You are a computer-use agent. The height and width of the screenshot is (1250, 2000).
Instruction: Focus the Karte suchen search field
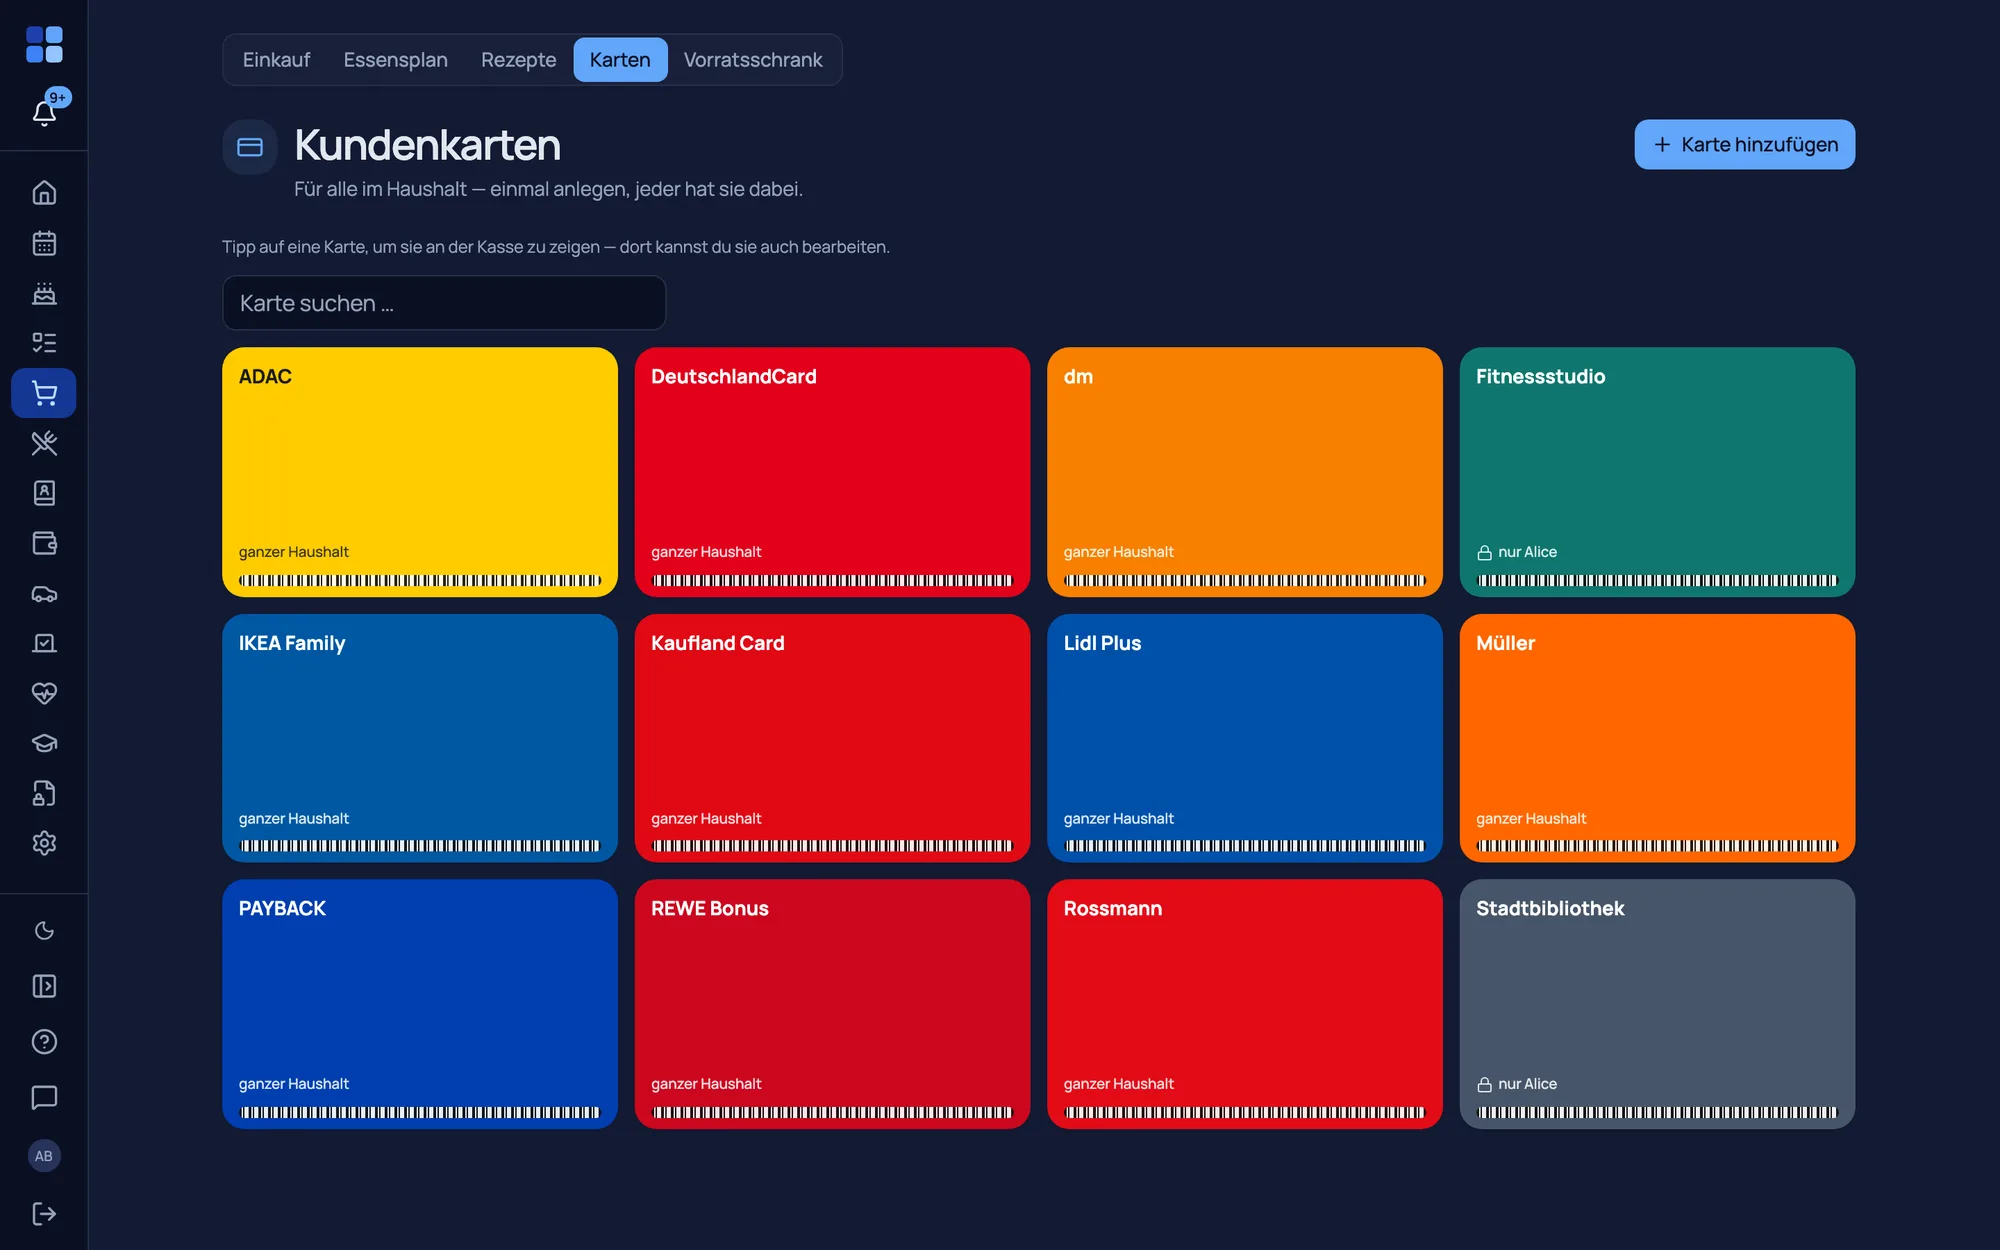coord(444,303)
